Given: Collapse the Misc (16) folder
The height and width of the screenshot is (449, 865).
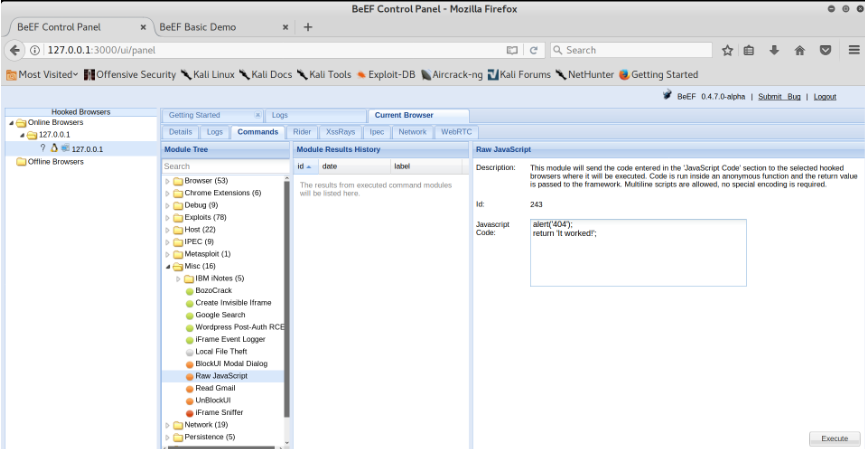Looking at the screenshot, I should coord(168,266).
